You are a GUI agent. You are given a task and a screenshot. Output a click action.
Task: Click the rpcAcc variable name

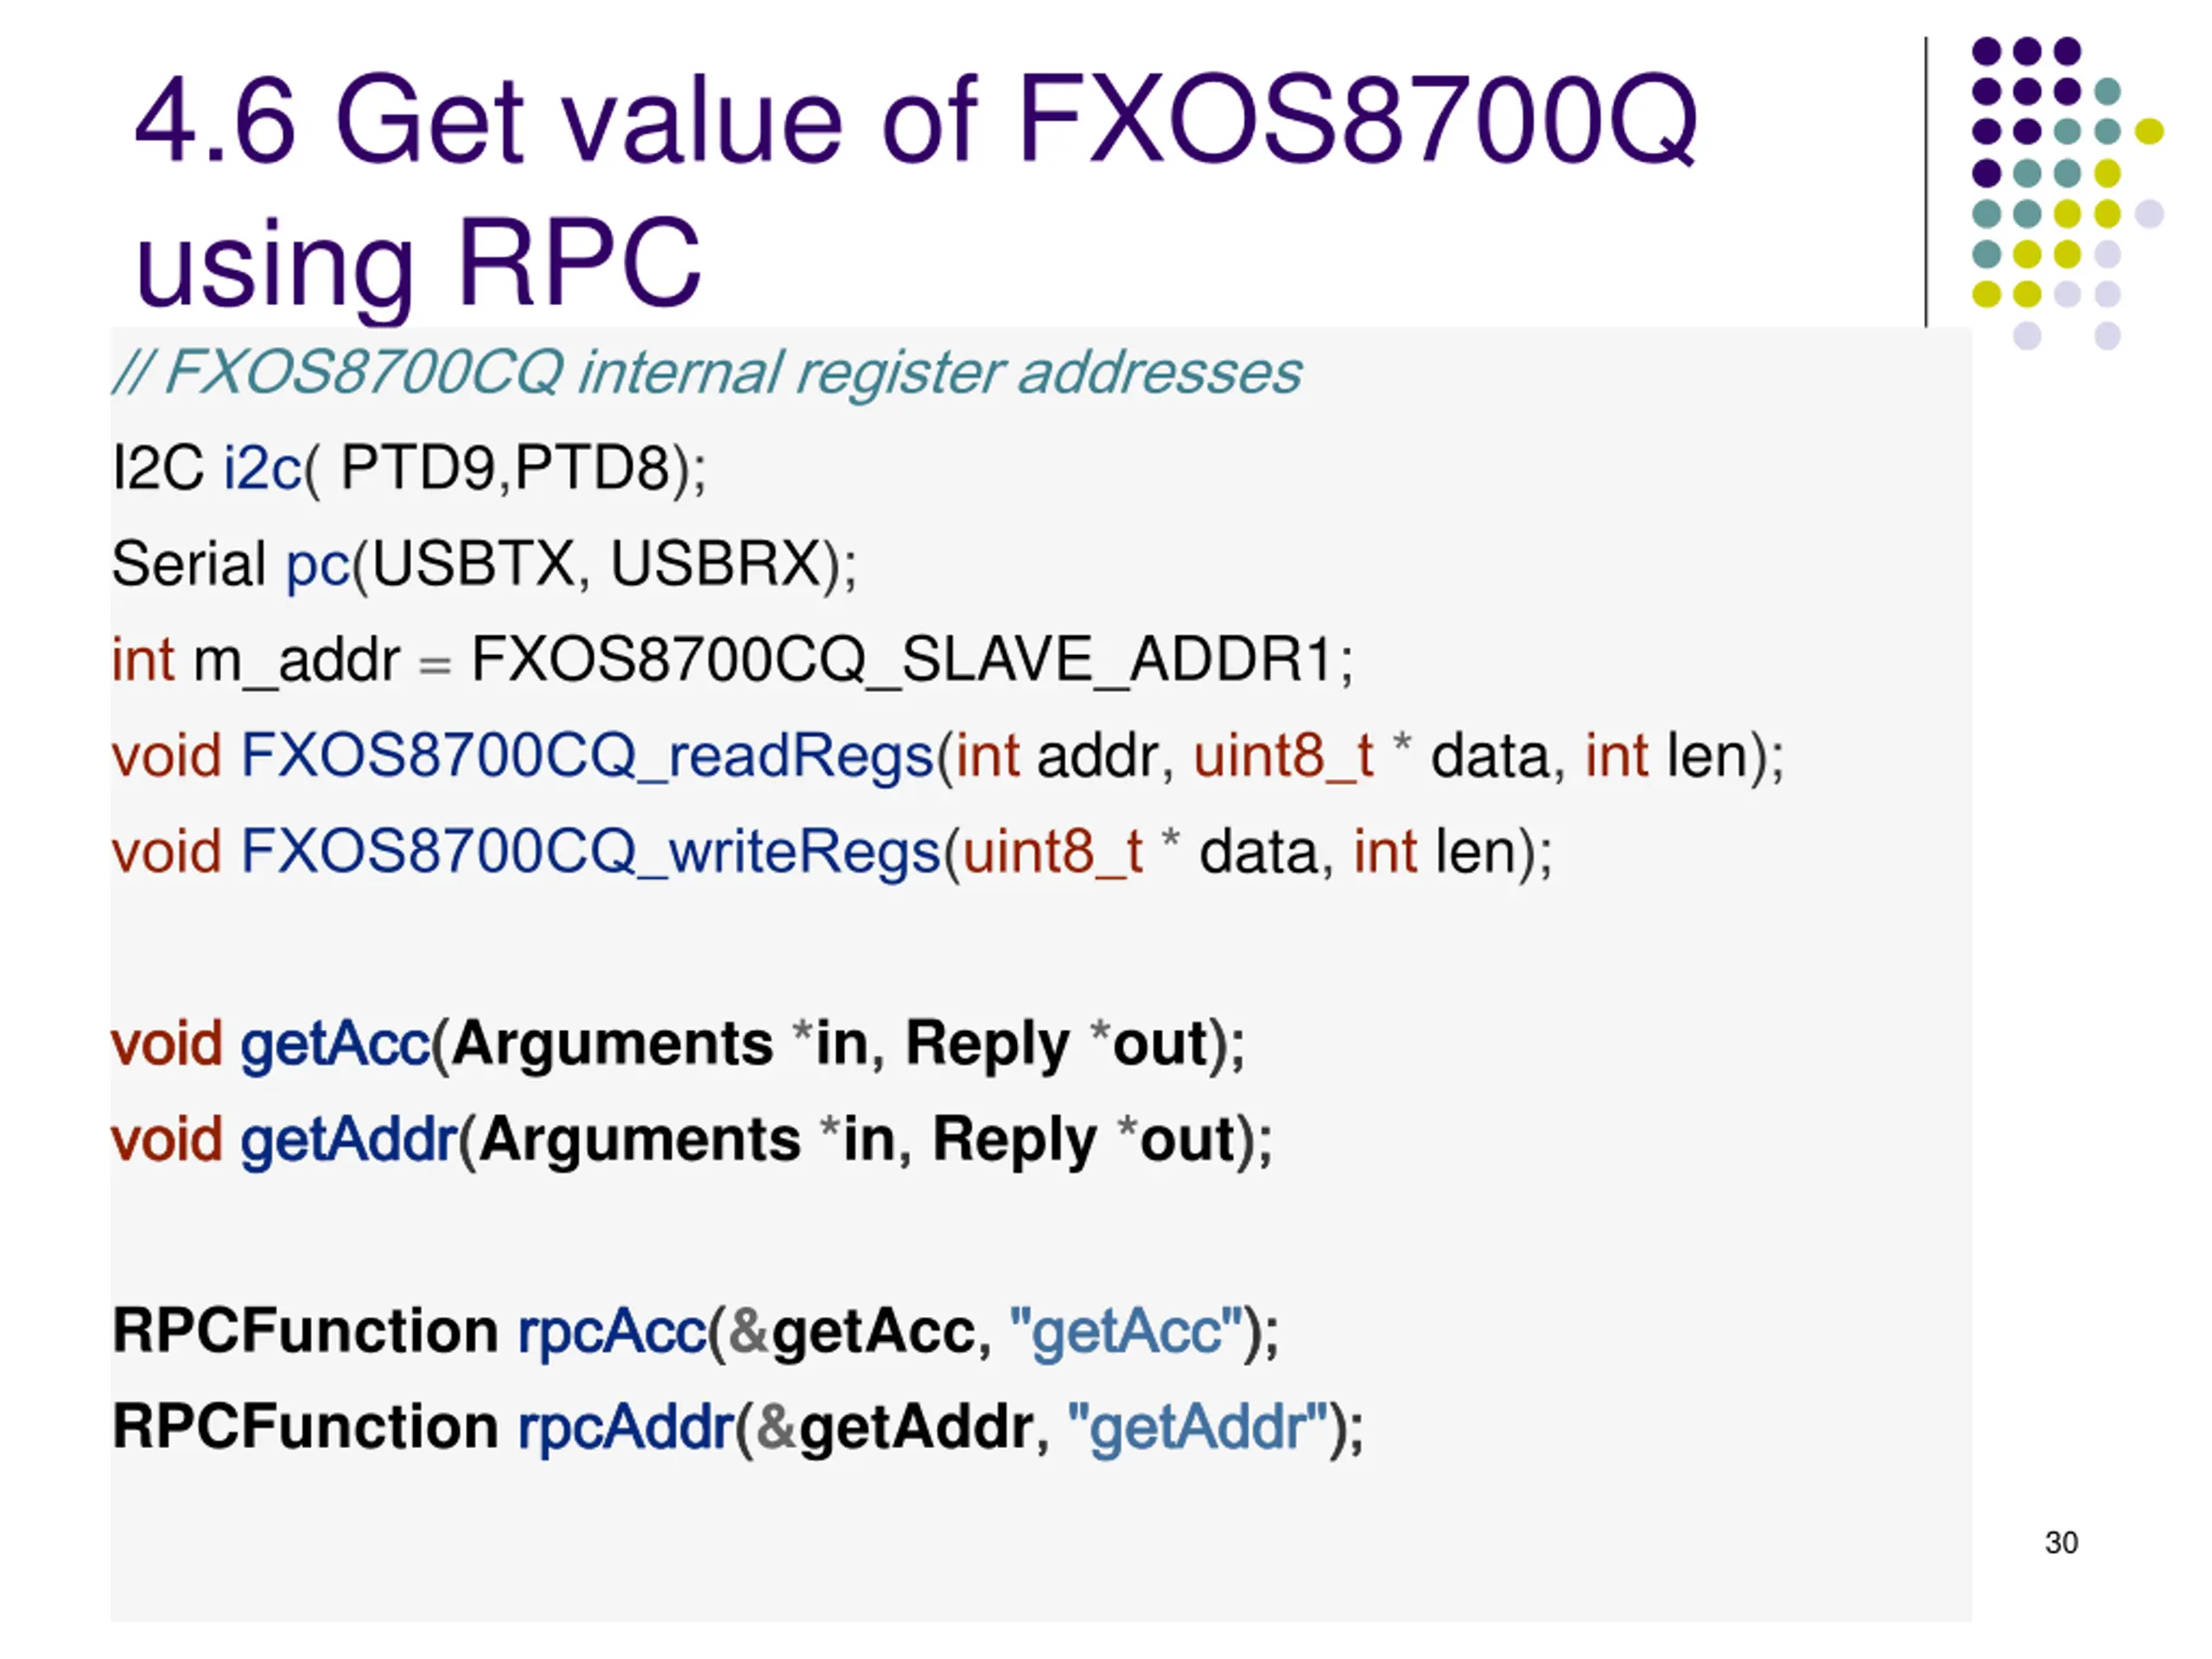[x=612, y=1331]
